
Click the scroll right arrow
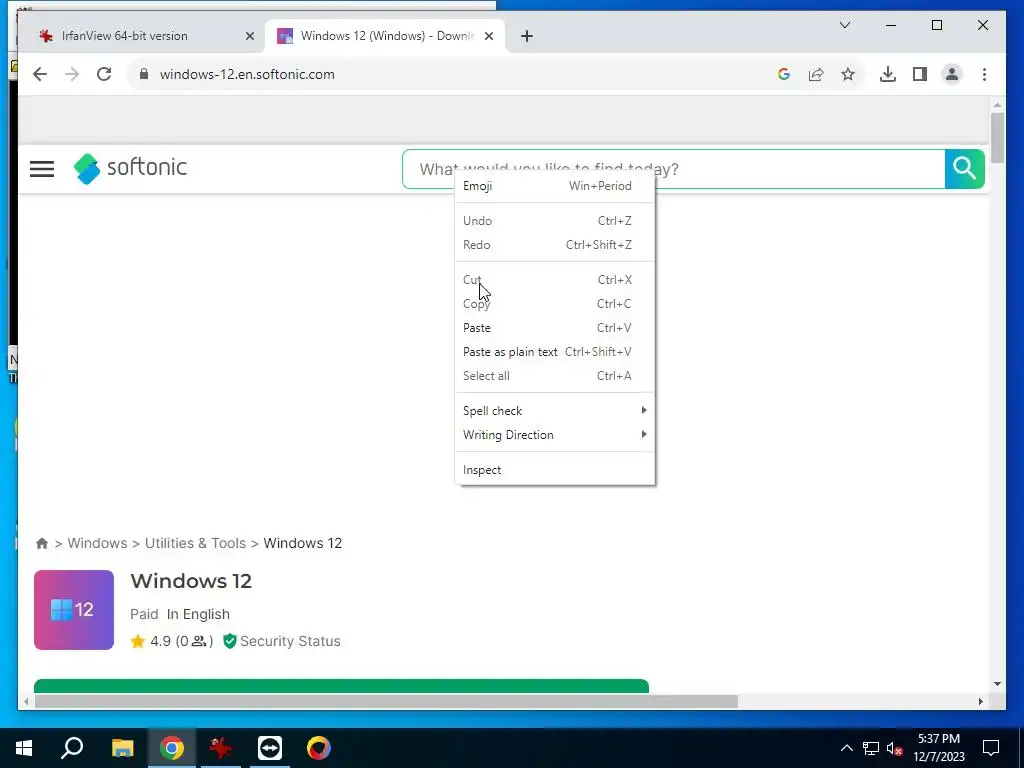click(980, 701)
